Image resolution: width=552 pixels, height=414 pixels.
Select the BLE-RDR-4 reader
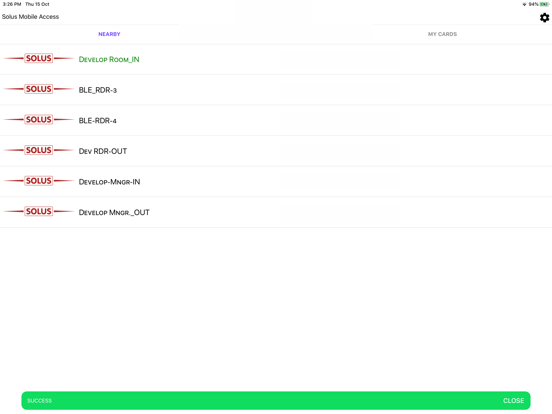click(276, 120)
